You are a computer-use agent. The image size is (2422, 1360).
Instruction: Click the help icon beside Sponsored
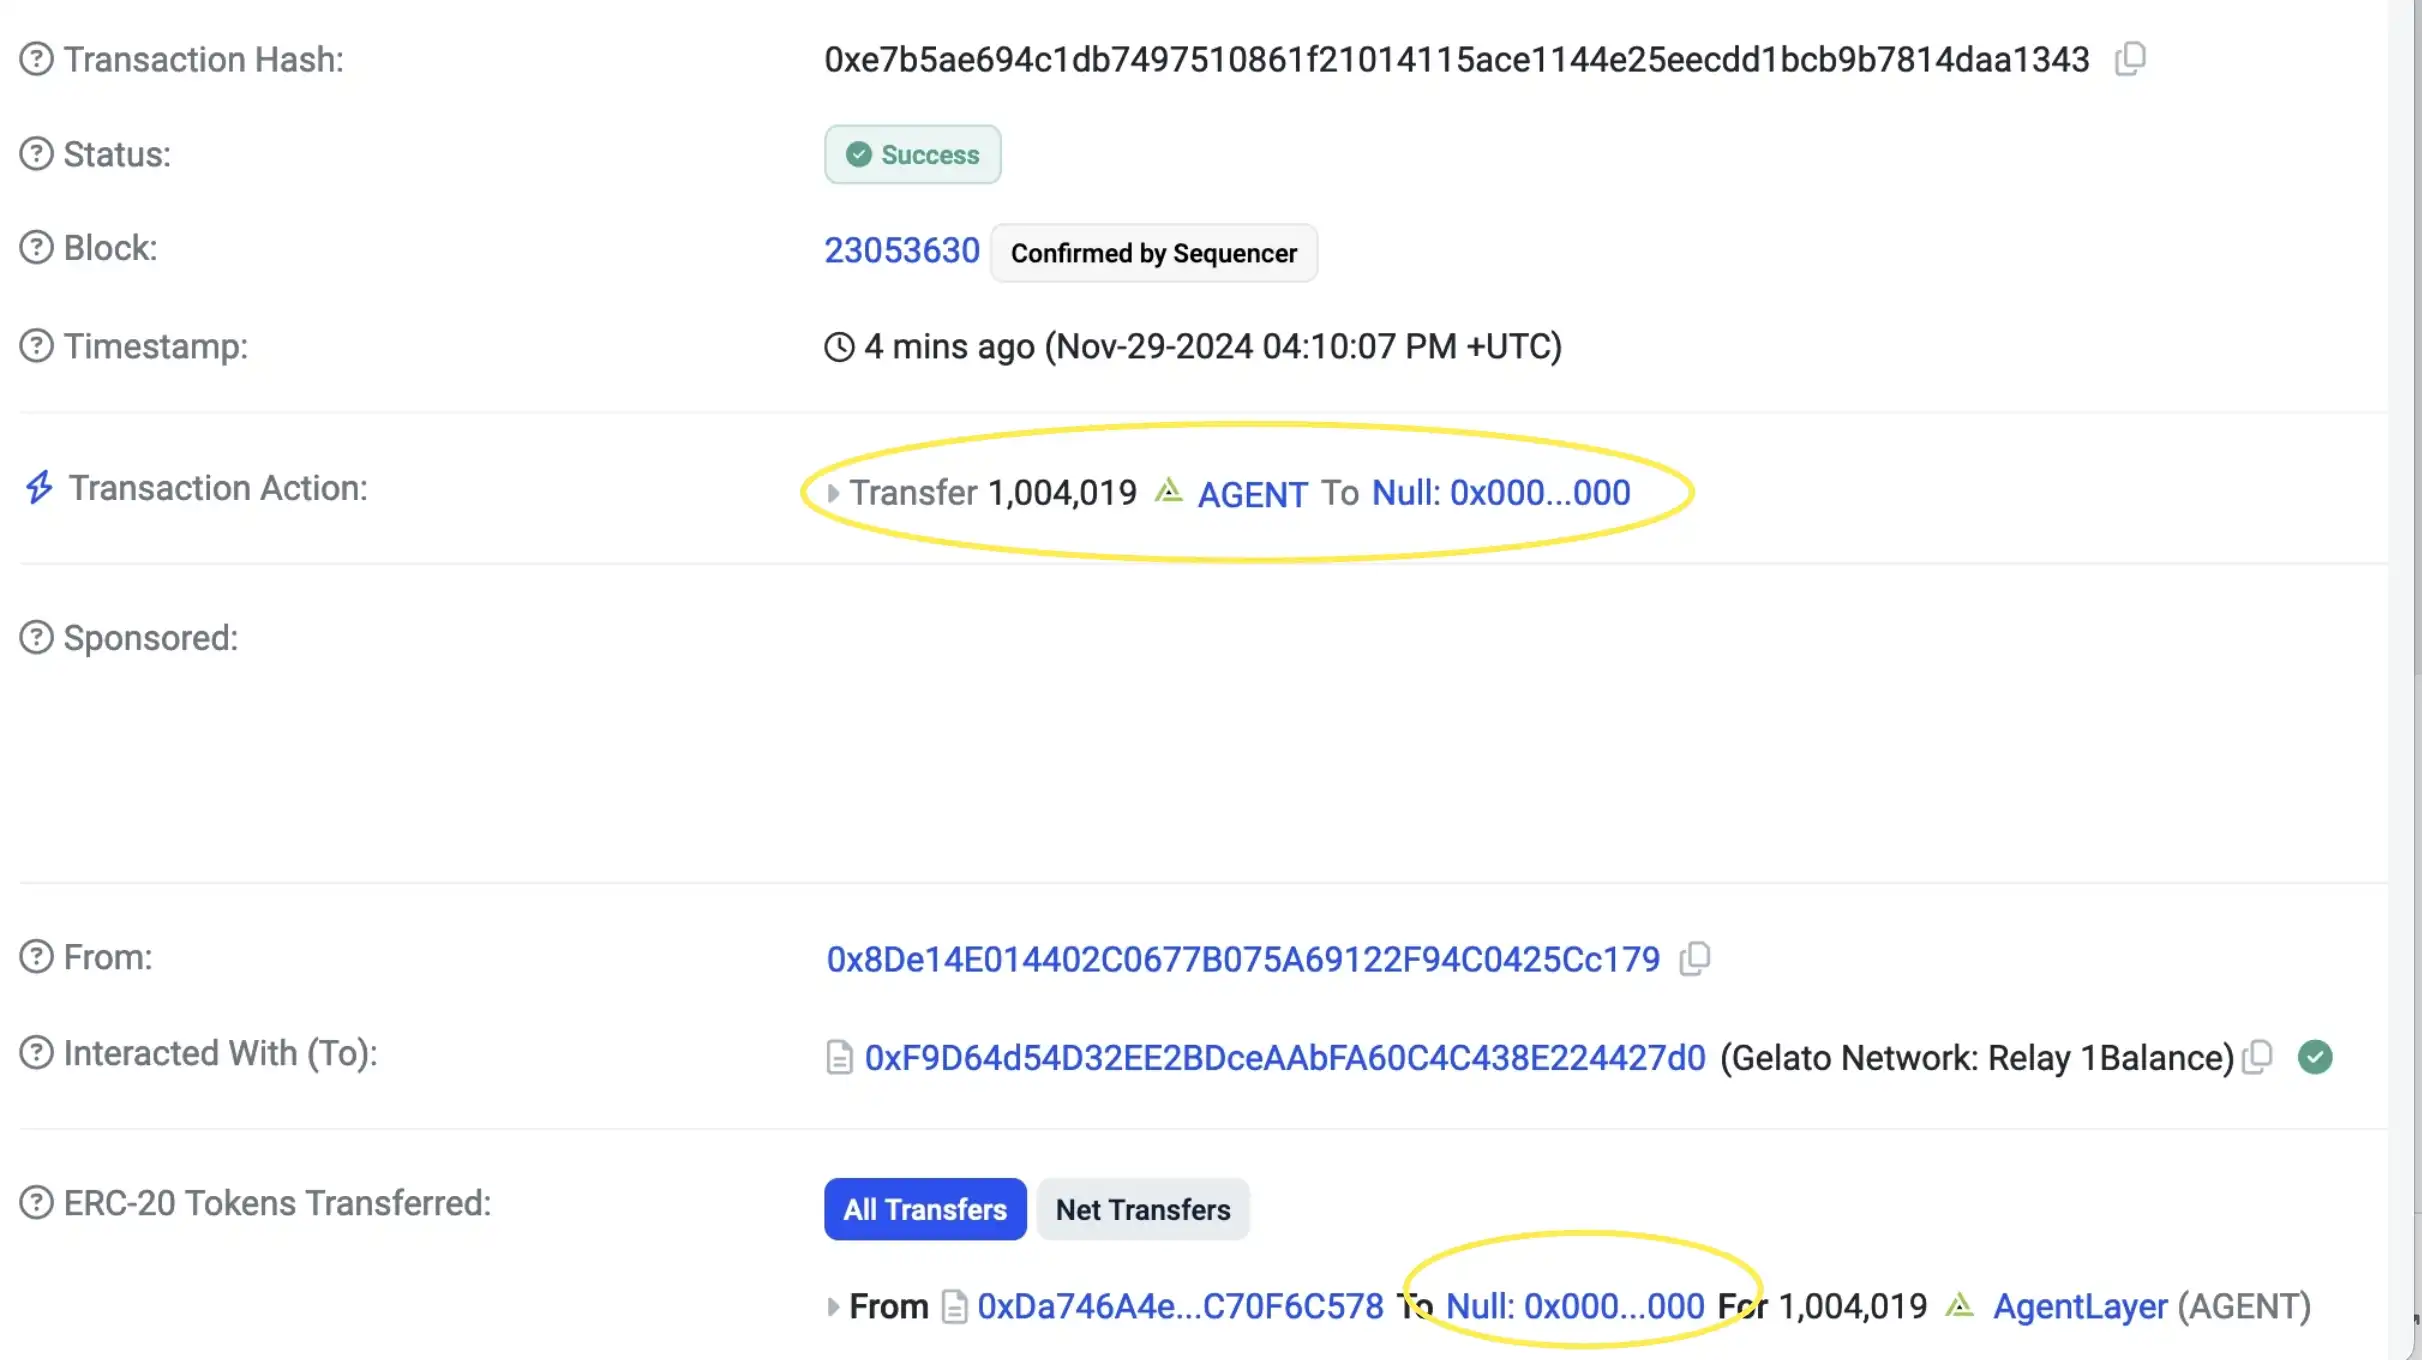tap(36, 638)
